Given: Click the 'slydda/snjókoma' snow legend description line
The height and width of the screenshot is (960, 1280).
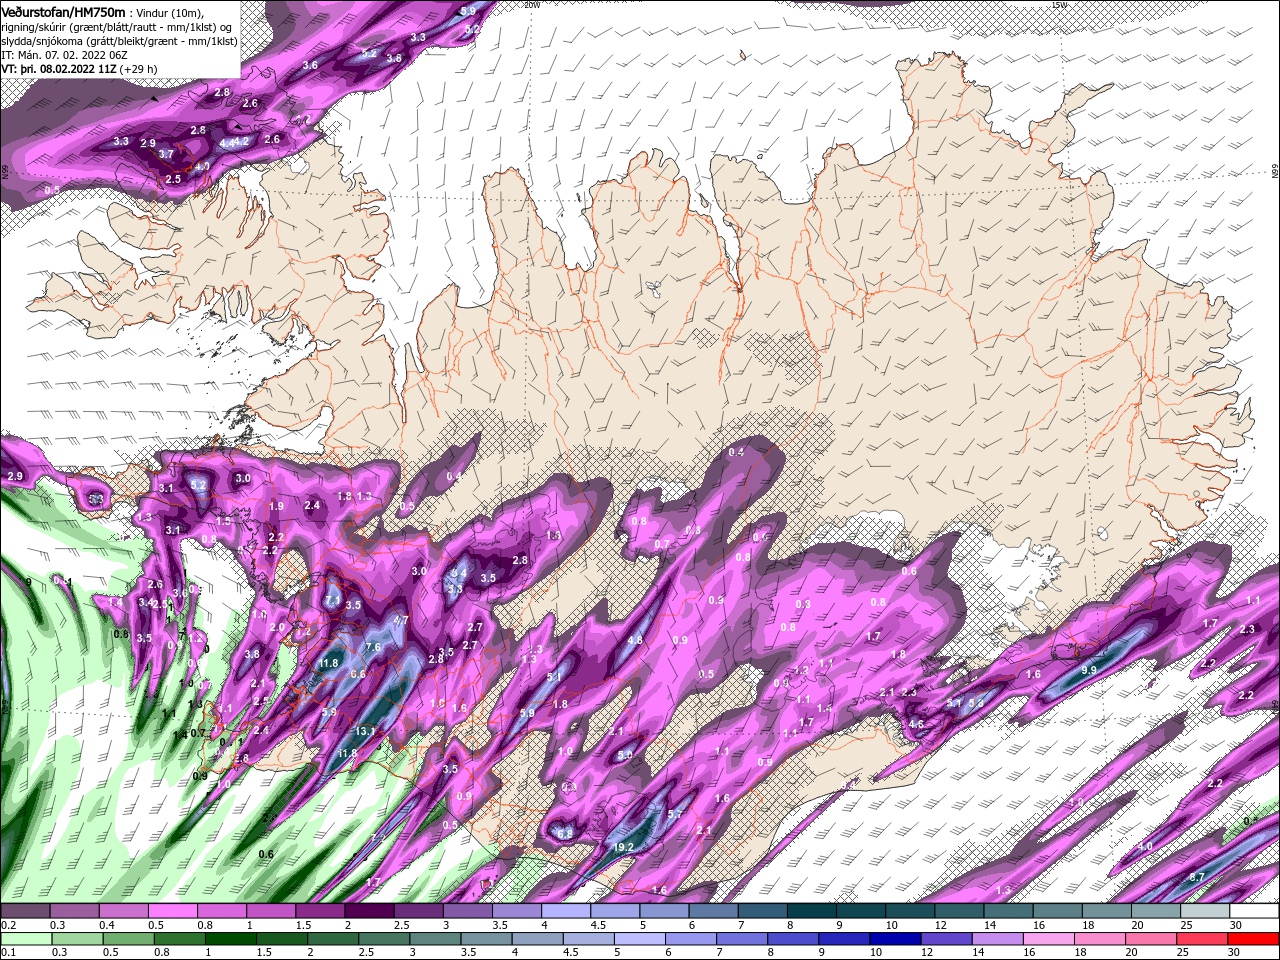Looking at the screenshot, I should click(118, 41).
